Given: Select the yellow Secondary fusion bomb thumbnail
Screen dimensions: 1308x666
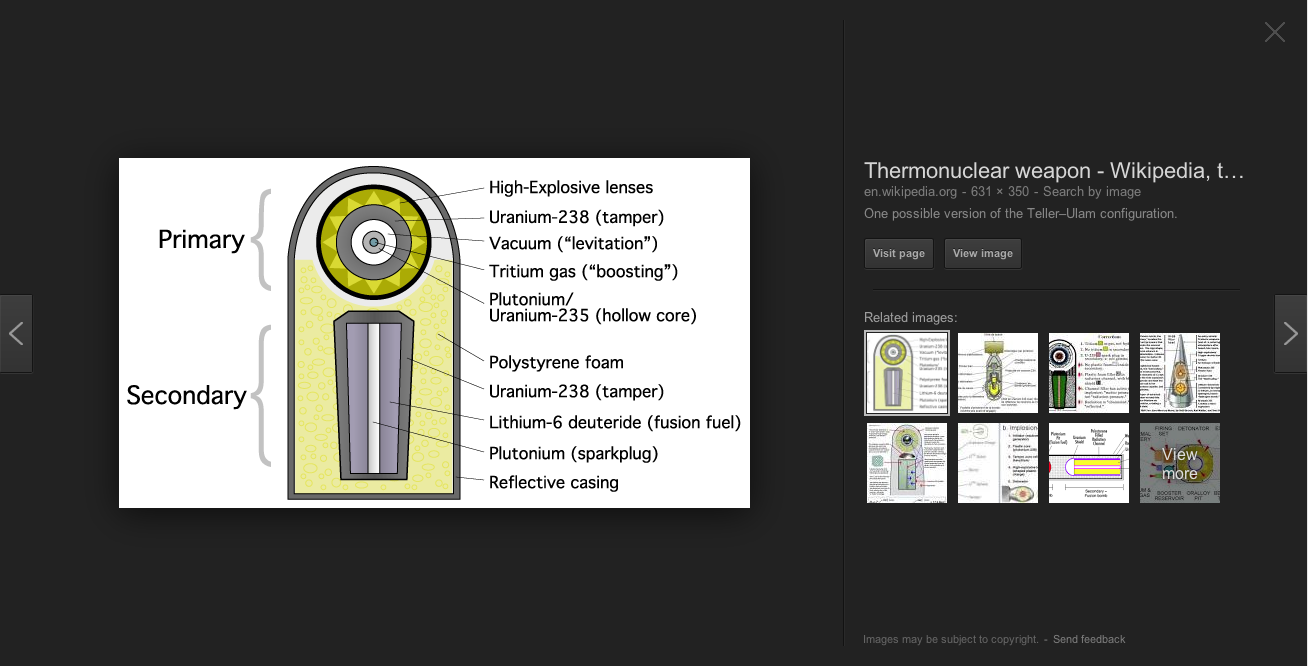Looking at the screenshot, I should point(1088,462).
